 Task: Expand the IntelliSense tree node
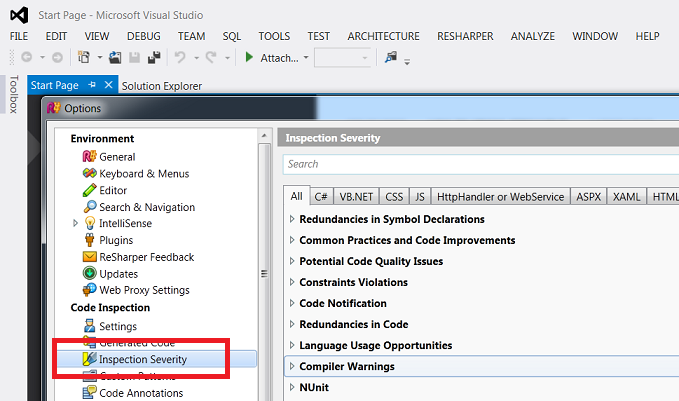pyautogui.click(x=75, y=223)
